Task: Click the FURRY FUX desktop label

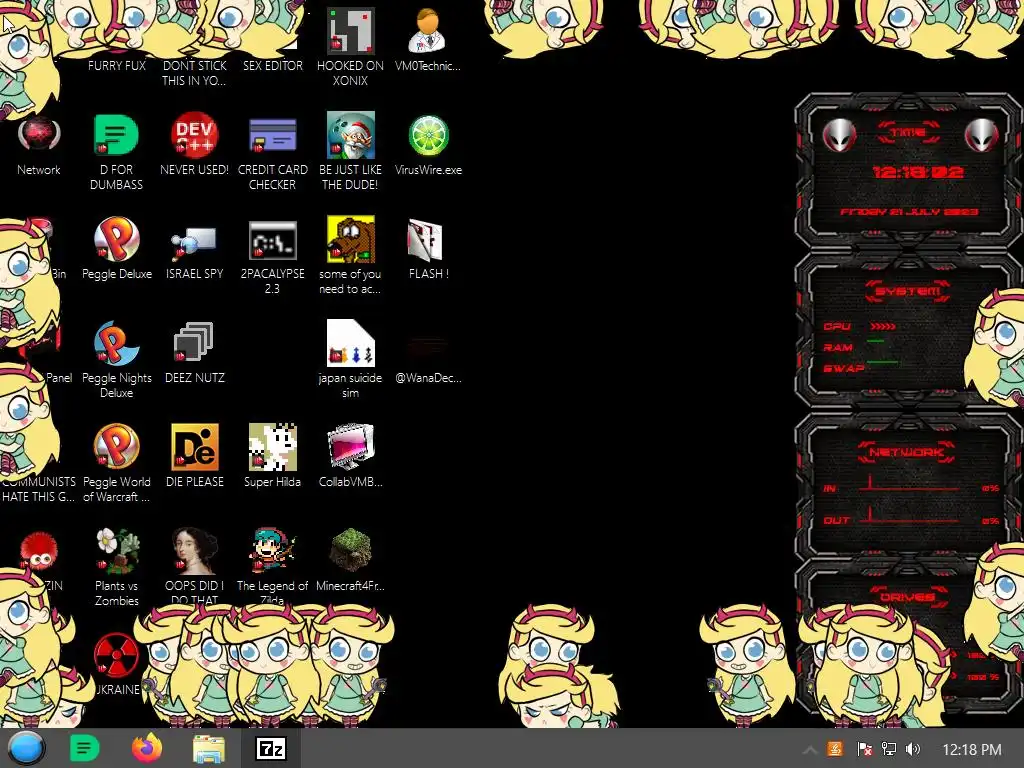Action: (x=117, y=66)
